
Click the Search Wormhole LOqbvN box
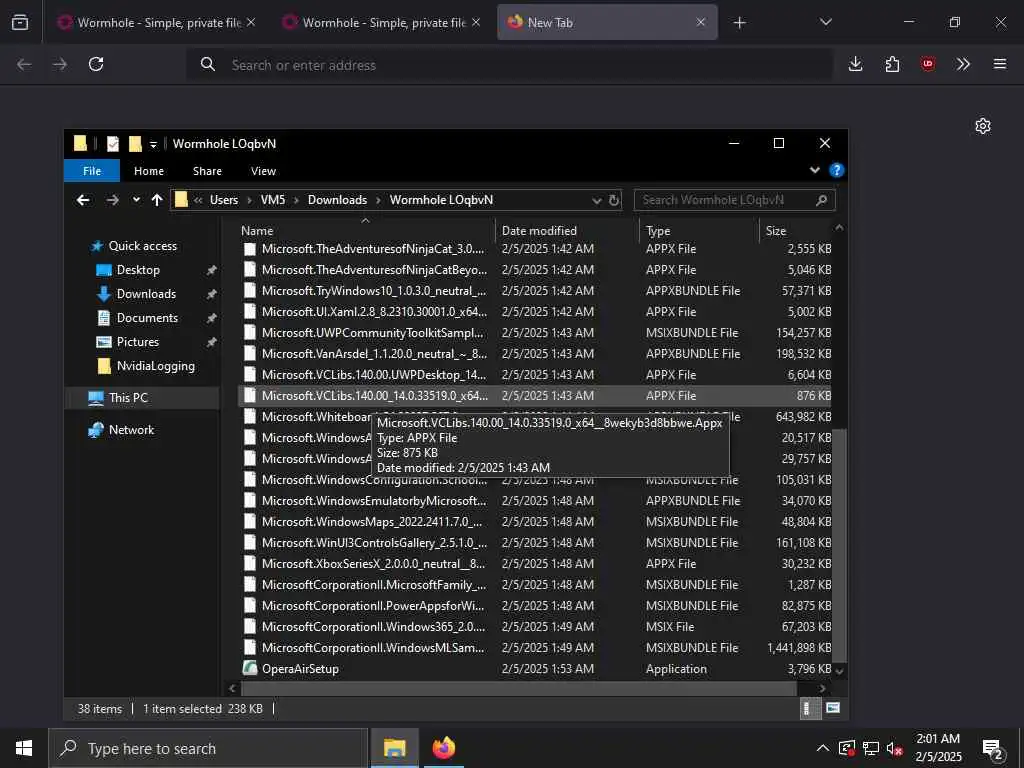coord(734,200)
